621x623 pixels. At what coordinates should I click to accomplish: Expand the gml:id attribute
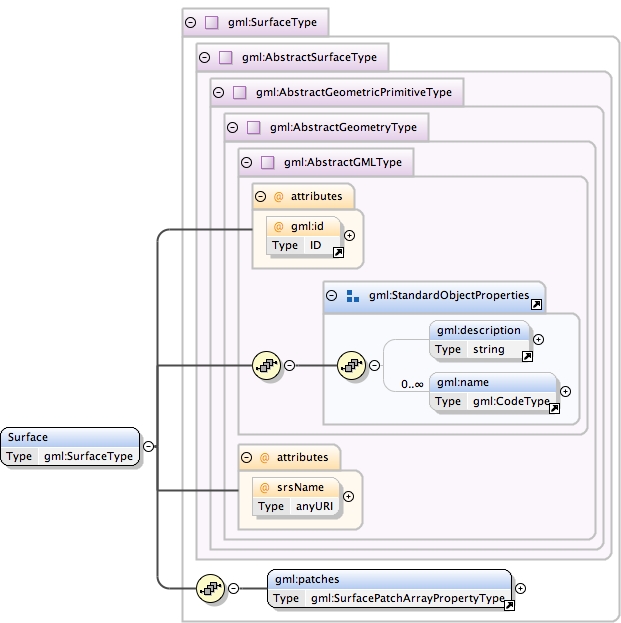[349, 236]
